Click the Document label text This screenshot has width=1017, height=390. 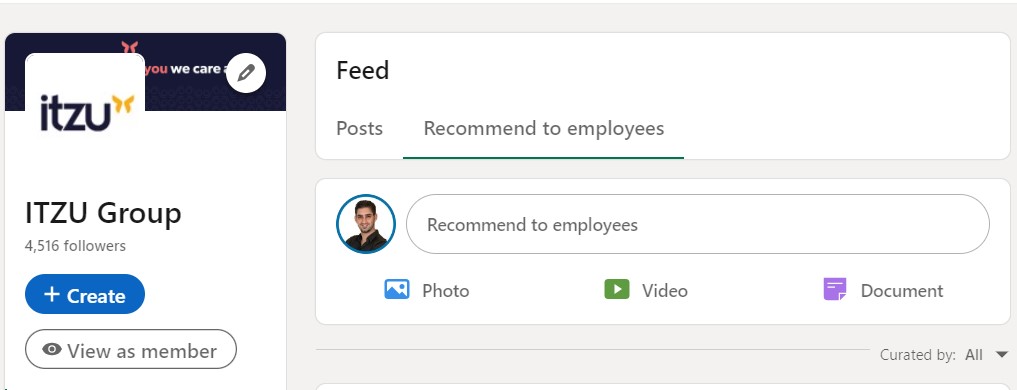pyautogui.click(x=902, y=291)
